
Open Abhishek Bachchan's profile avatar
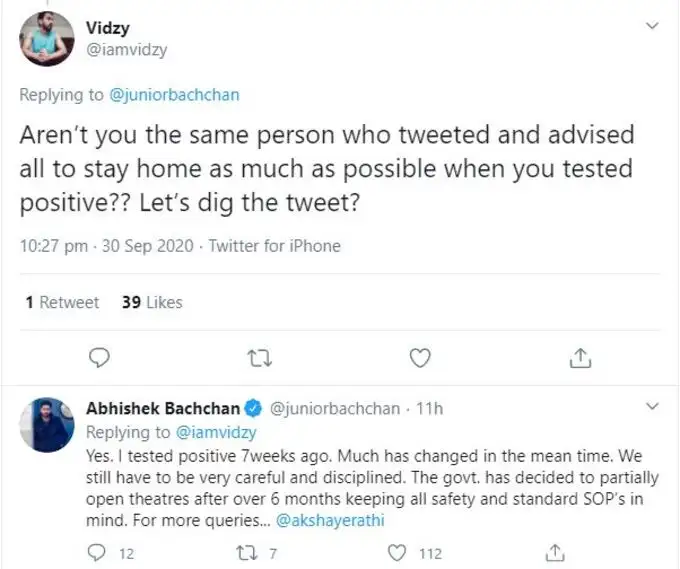(47, 425)
